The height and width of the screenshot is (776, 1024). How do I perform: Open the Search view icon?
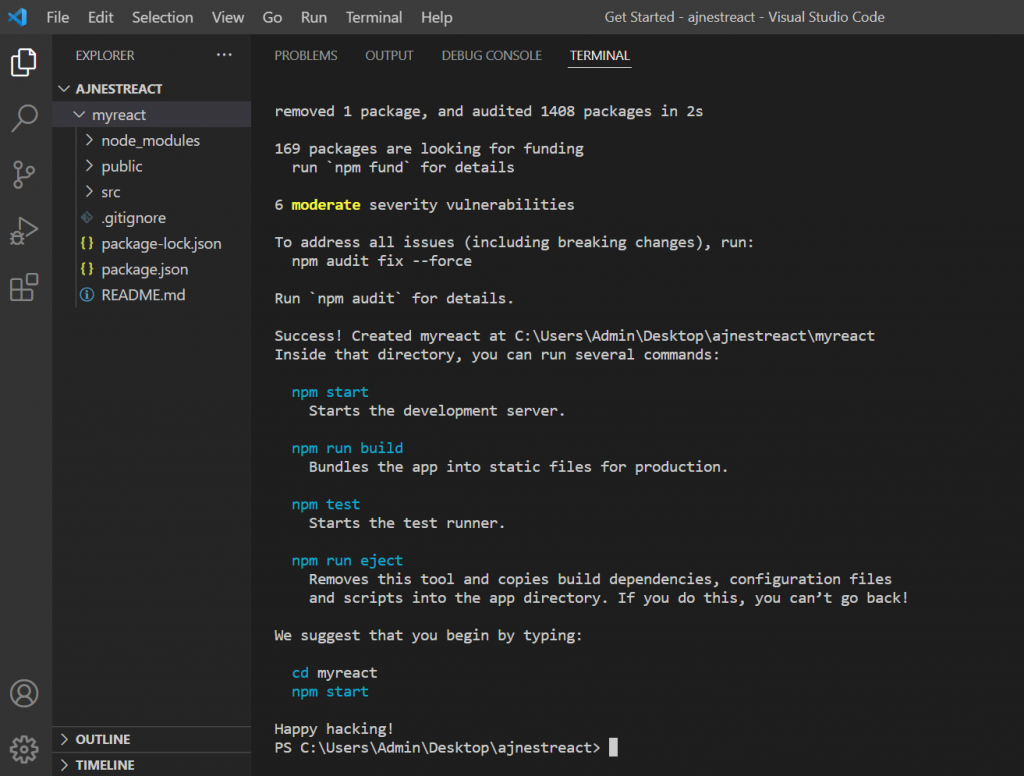coord(24,118)
